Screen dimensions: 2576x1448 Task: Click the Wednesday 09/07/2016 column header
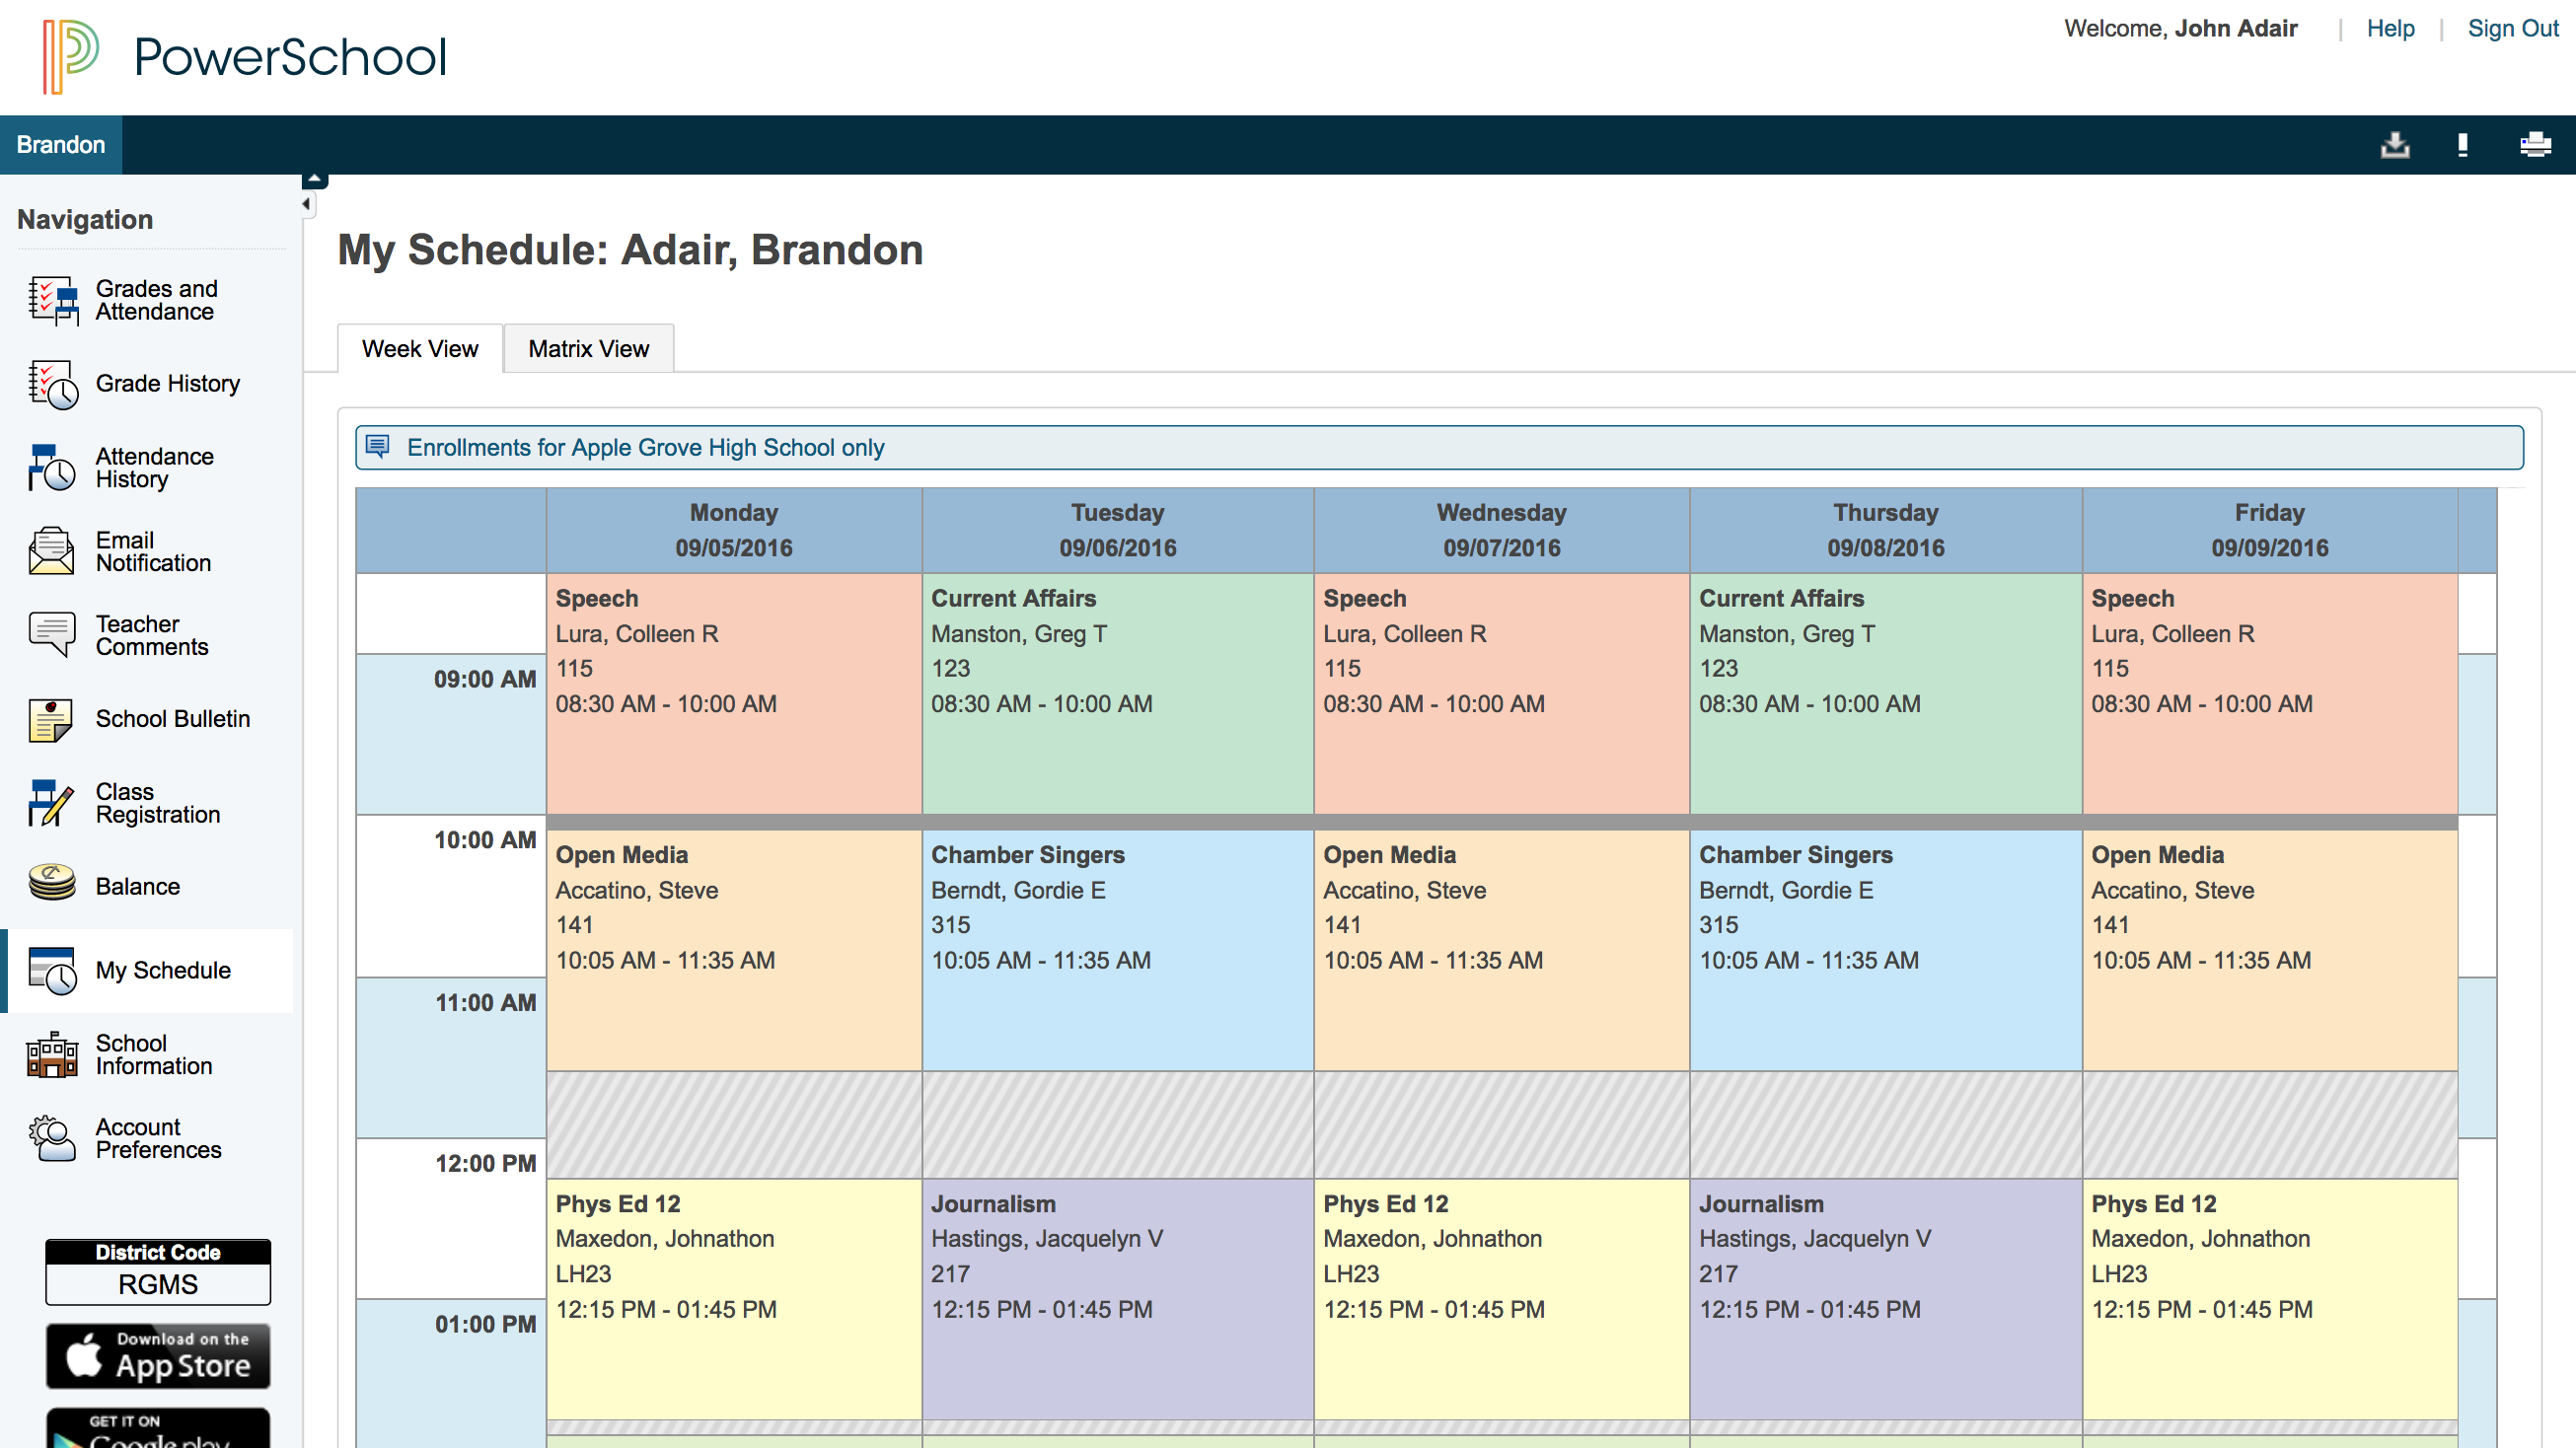(x=1502, y=530)
